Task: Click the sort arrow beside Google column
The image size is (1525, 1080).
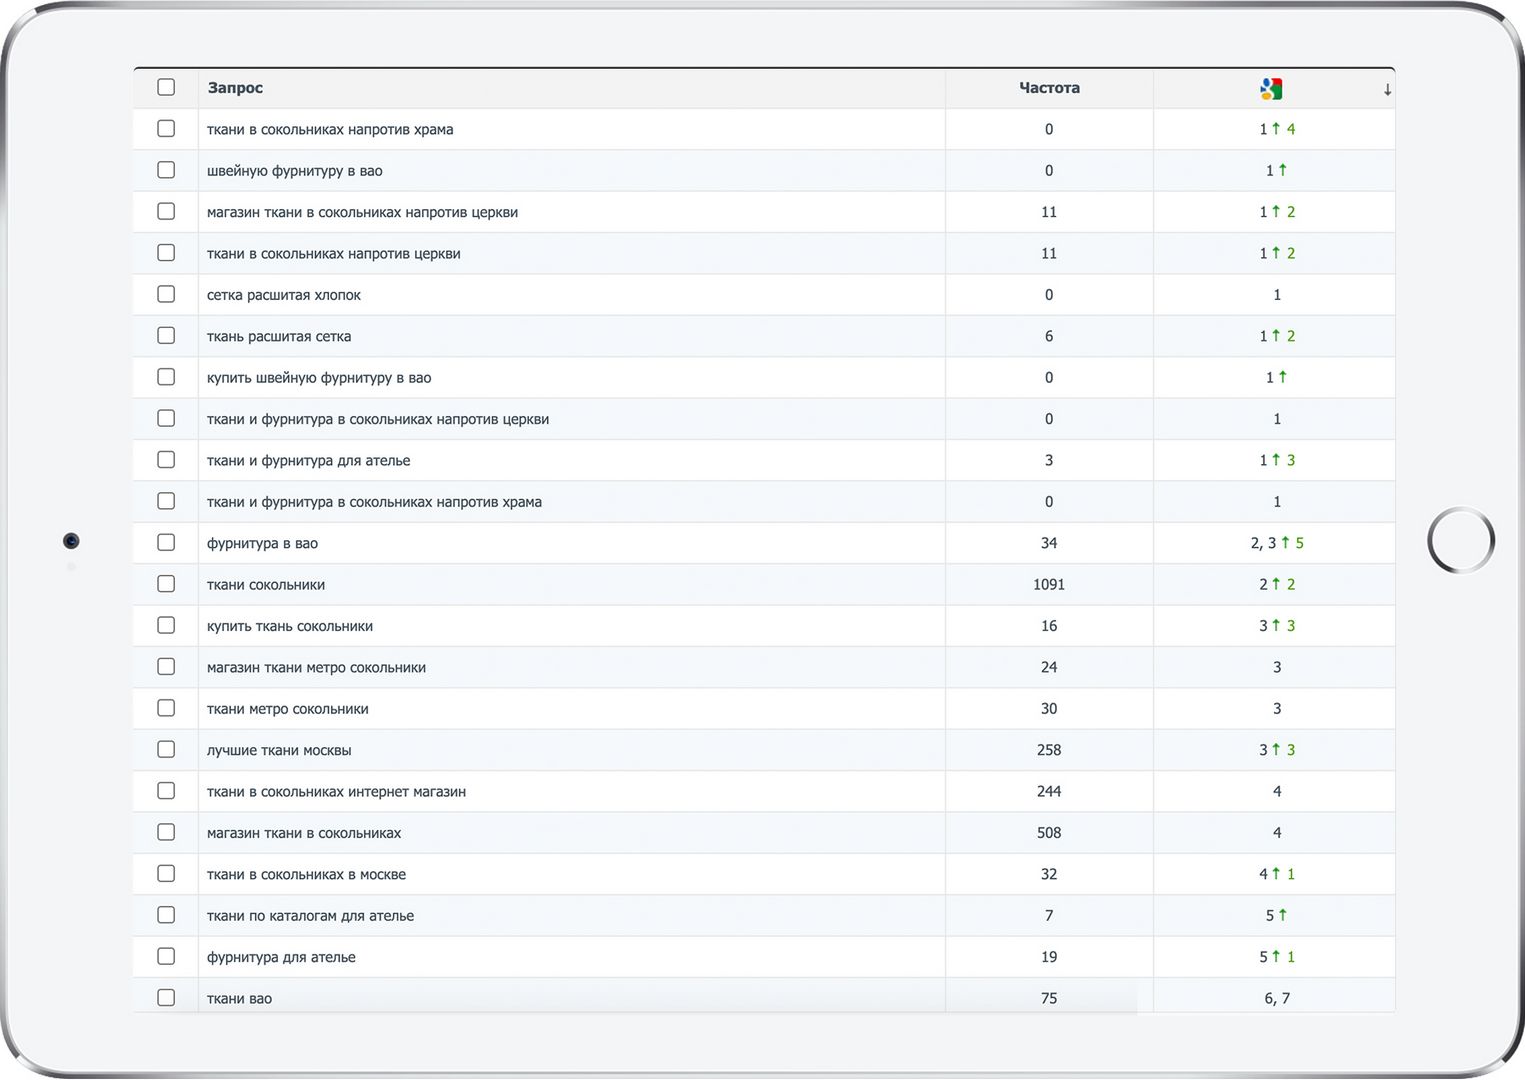Action: click(1387, 90)
